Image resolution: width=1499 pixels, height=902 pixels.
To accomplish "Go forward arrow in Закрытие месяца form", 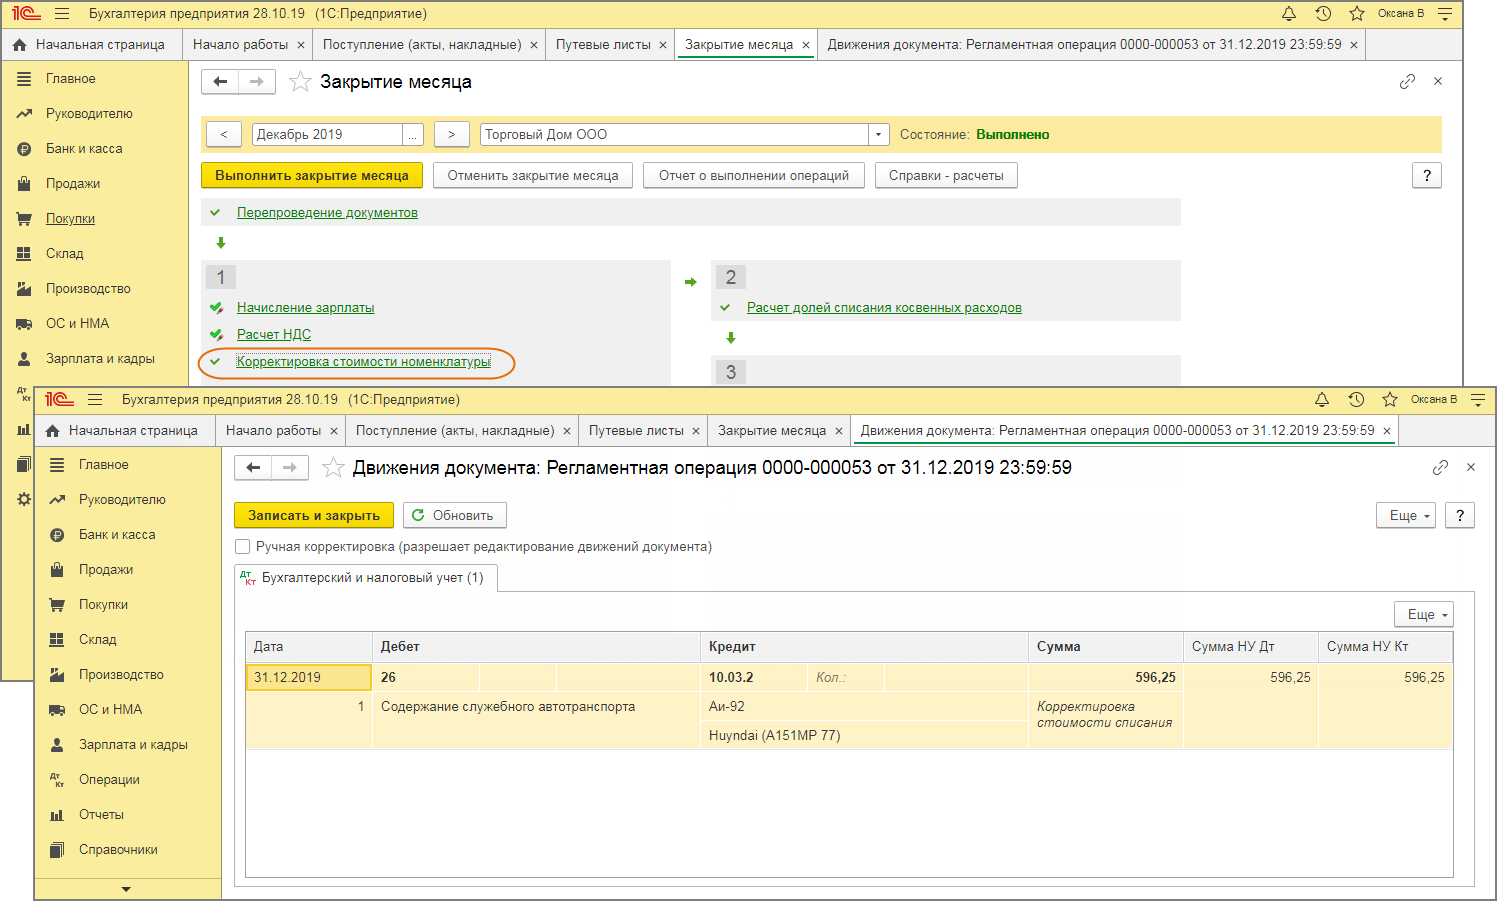I will [257, 81].
